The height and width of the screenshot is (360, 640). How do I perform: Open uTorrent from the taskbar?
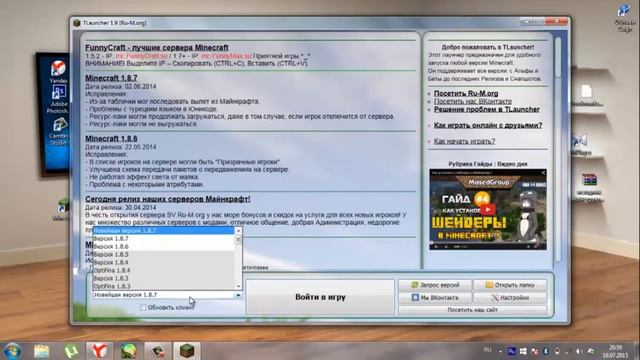click(71, 351)
